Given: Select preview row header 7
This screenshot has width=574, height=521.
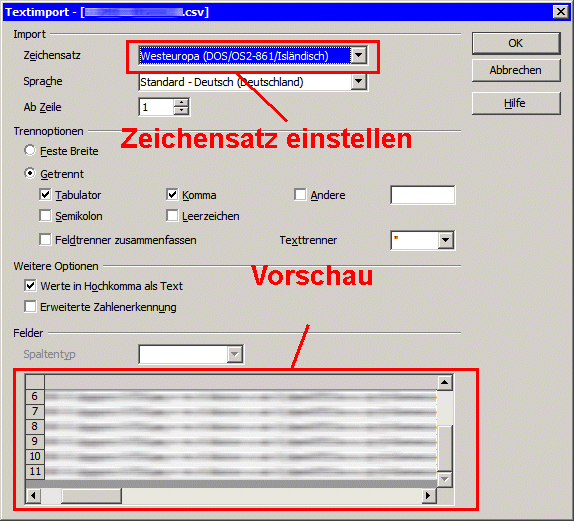Looking at the screenshot, I should [35, 411].
